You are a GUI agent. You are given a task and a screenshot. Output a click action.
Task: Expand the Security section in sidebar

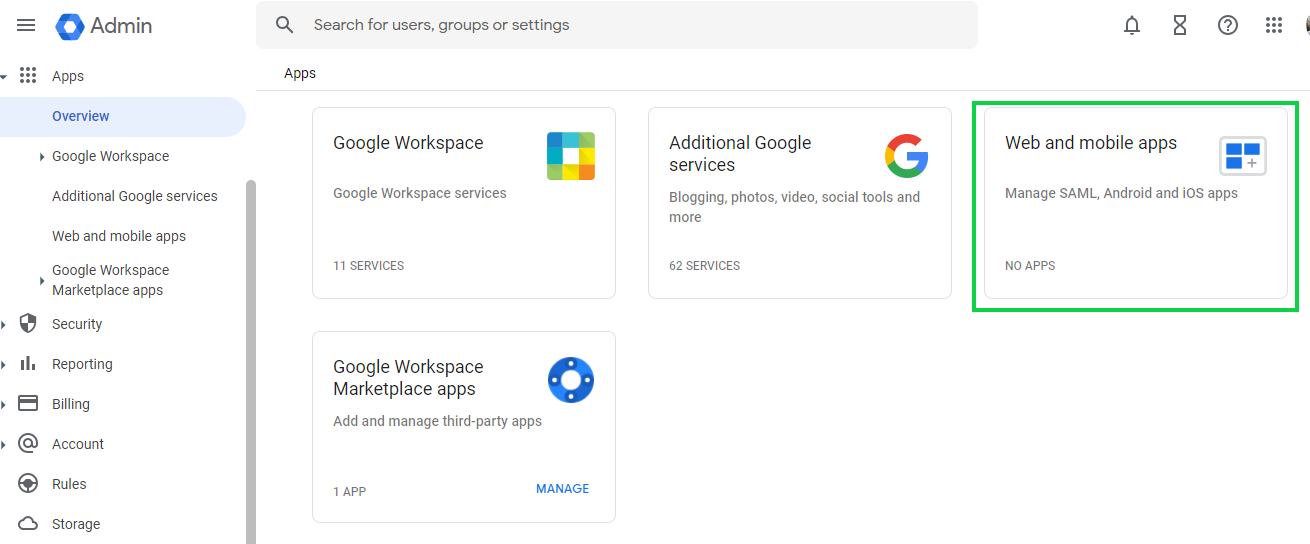[x=5, y=324]
